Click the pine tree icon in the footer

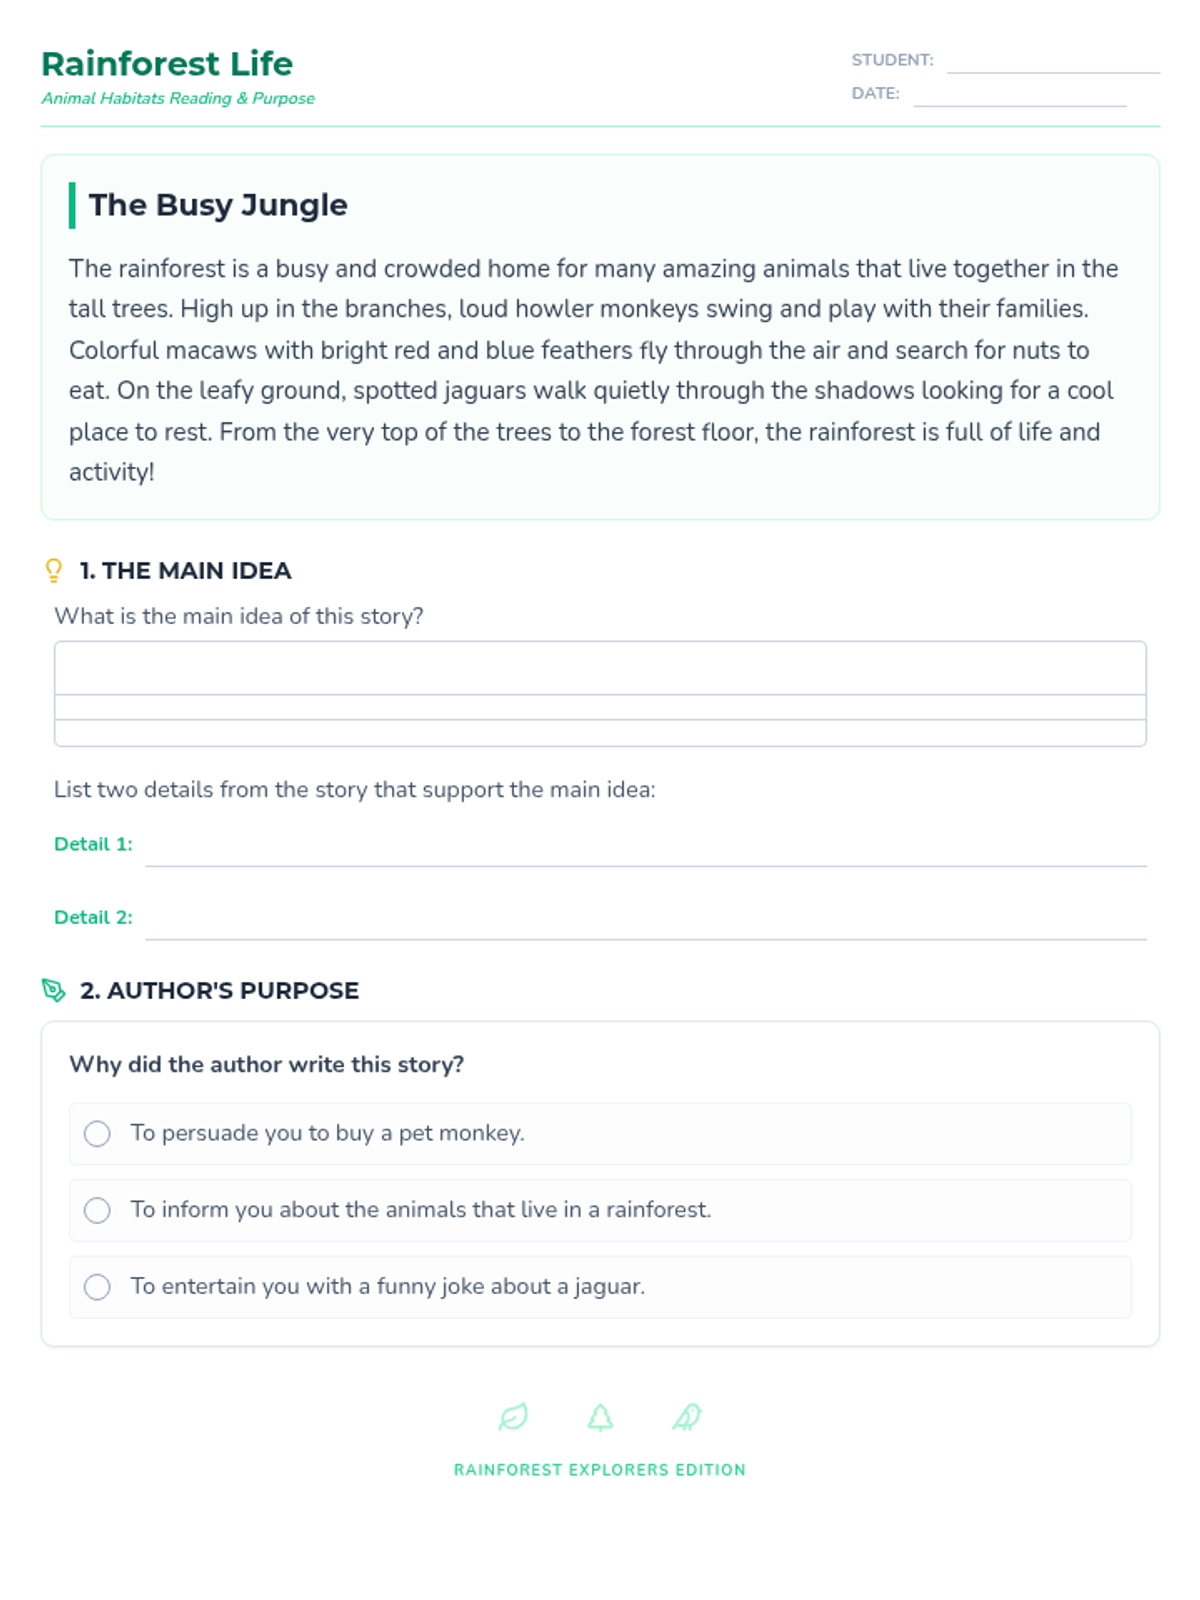pos(600,1416)
